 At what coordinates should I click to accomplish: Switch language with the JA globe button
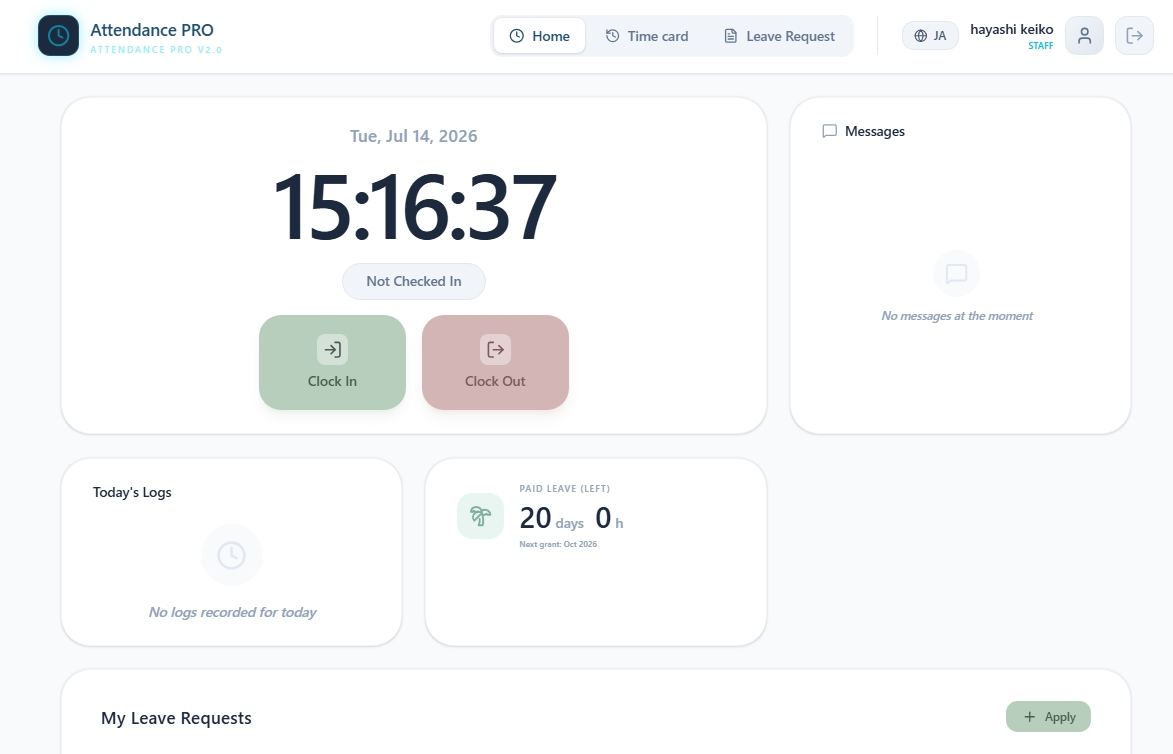click(x=930, y=36)
